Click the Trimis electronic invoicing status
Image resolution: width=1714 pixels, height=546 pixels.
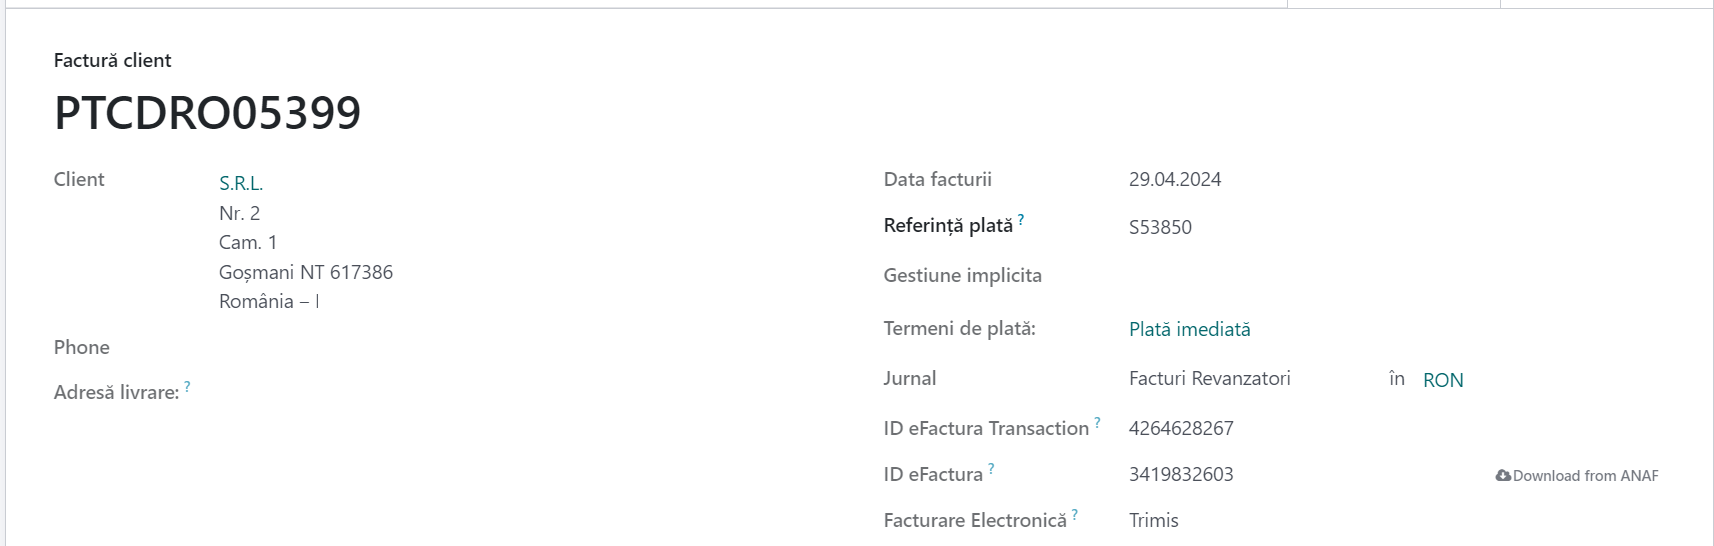click(x=1154, y=520)
